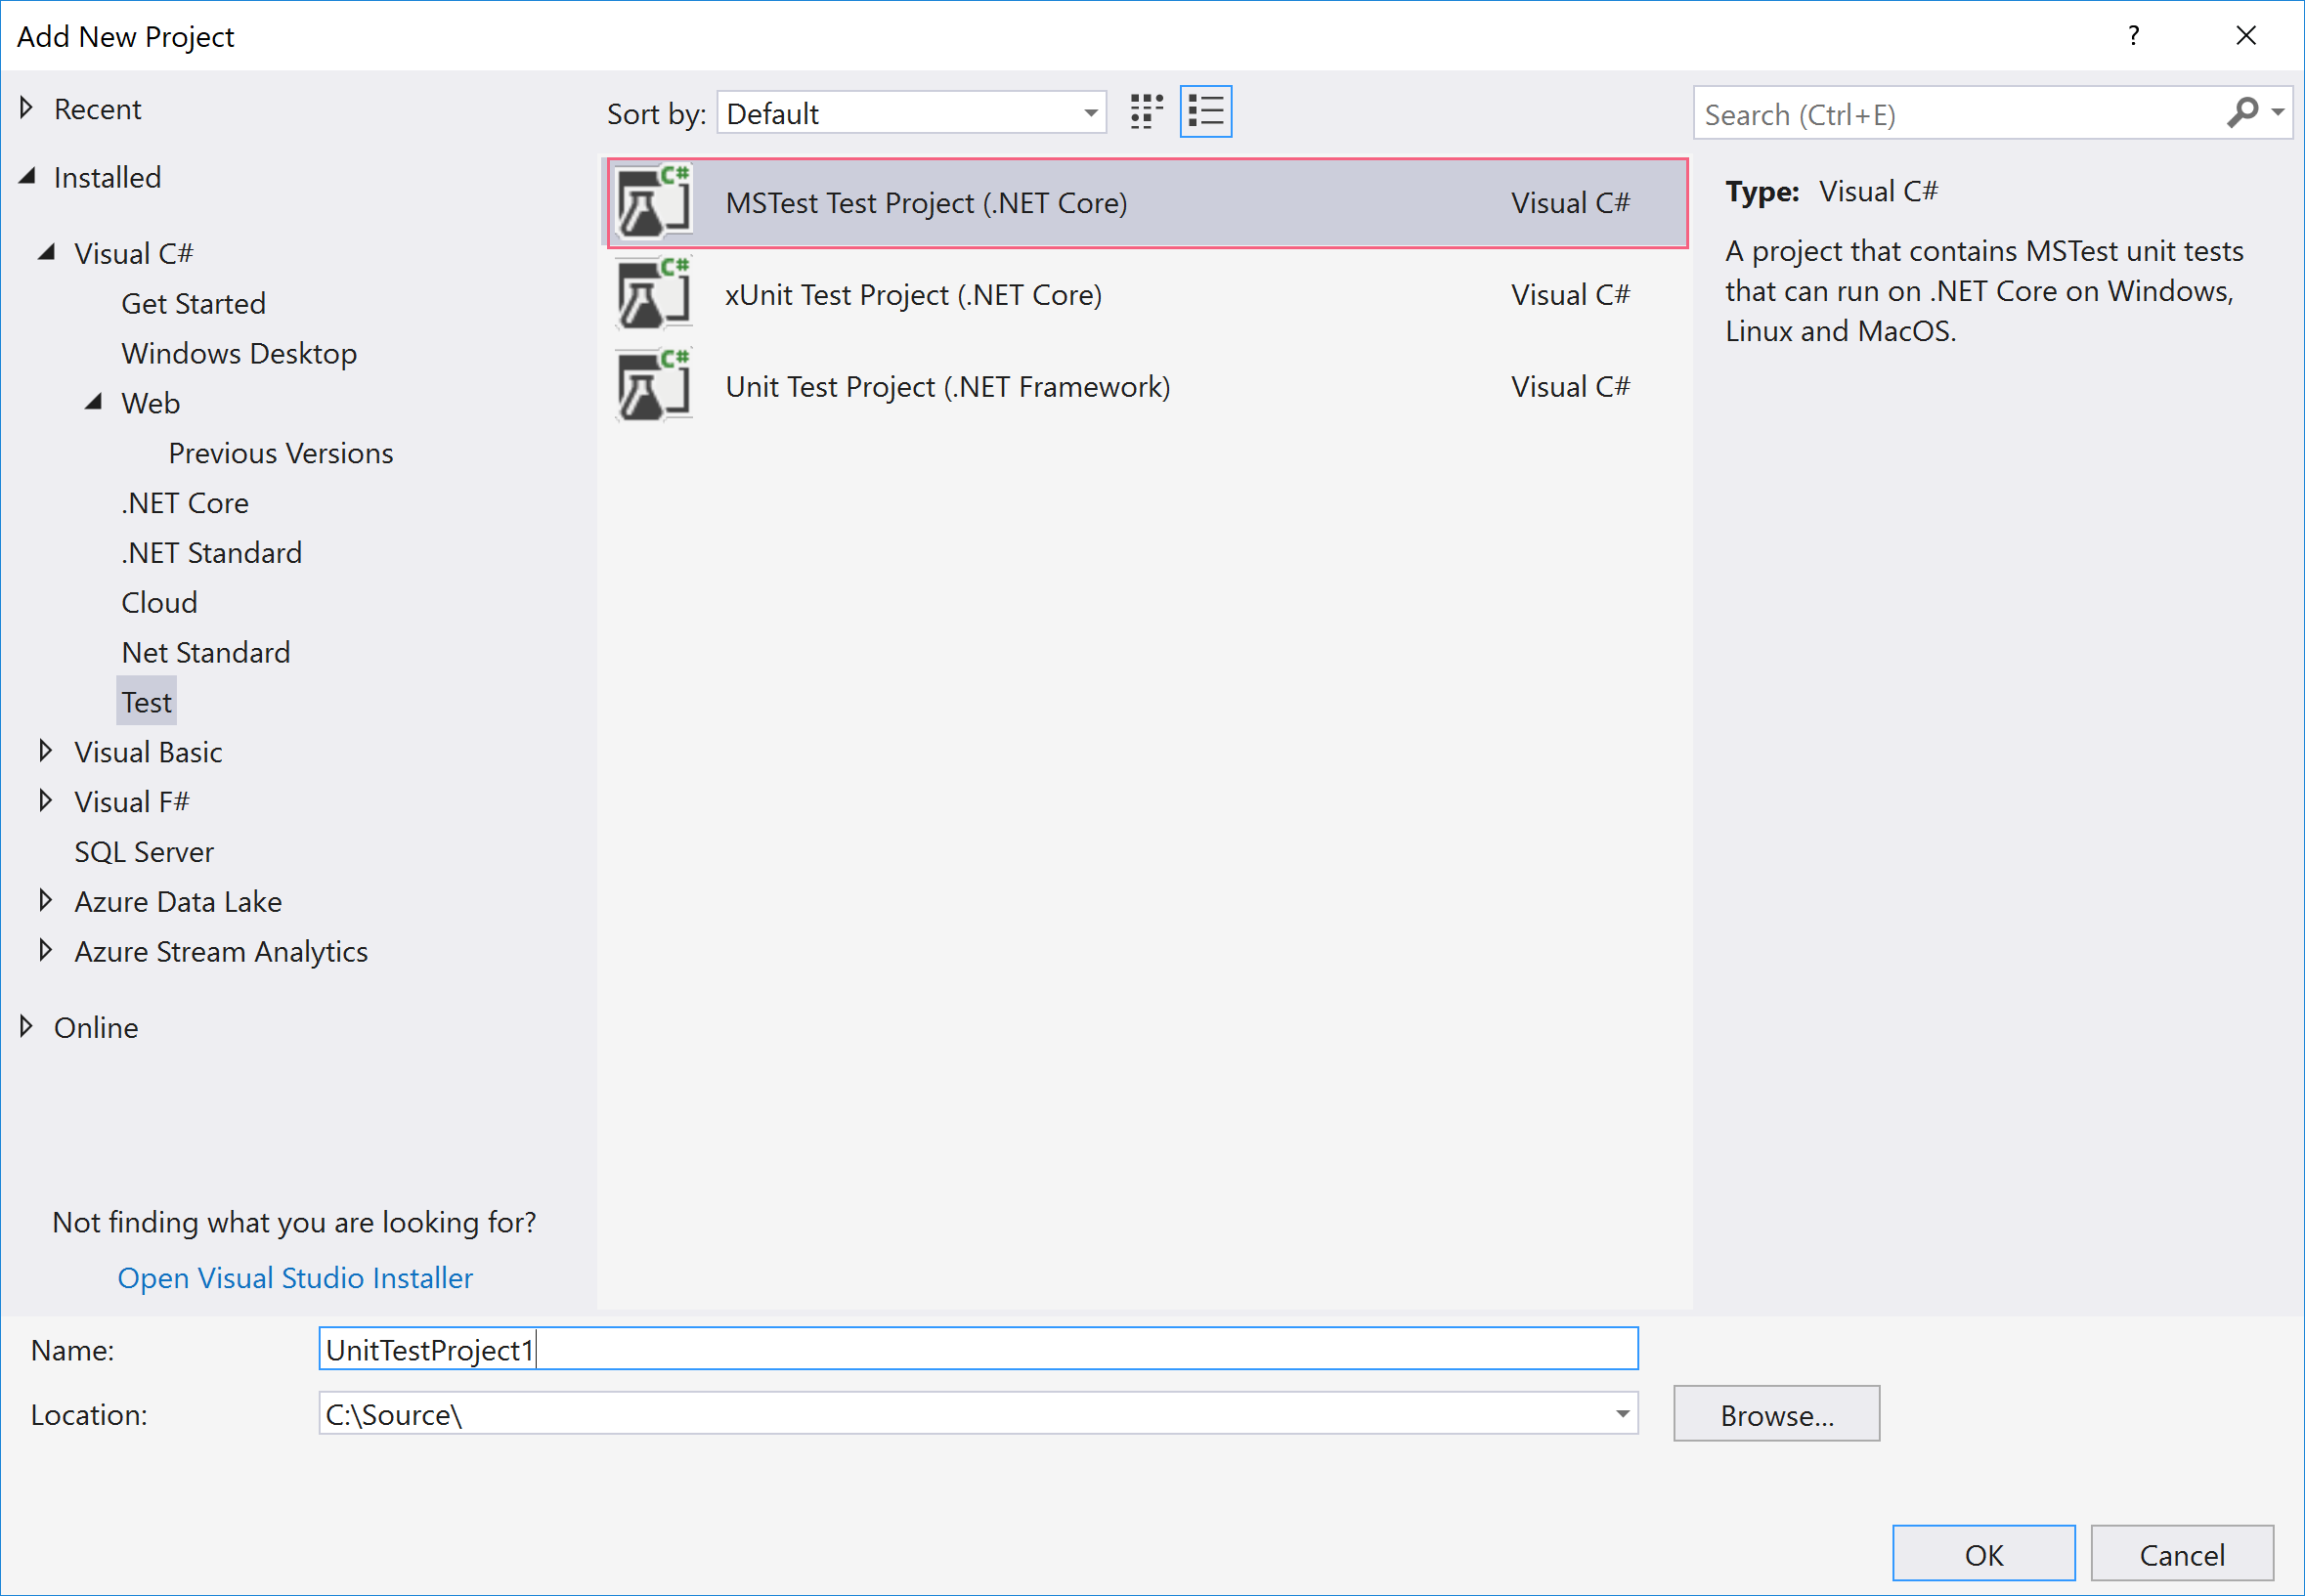Expand the Visual F# node
This screenshot has height=1596, width=2305.
pos(45,801)
